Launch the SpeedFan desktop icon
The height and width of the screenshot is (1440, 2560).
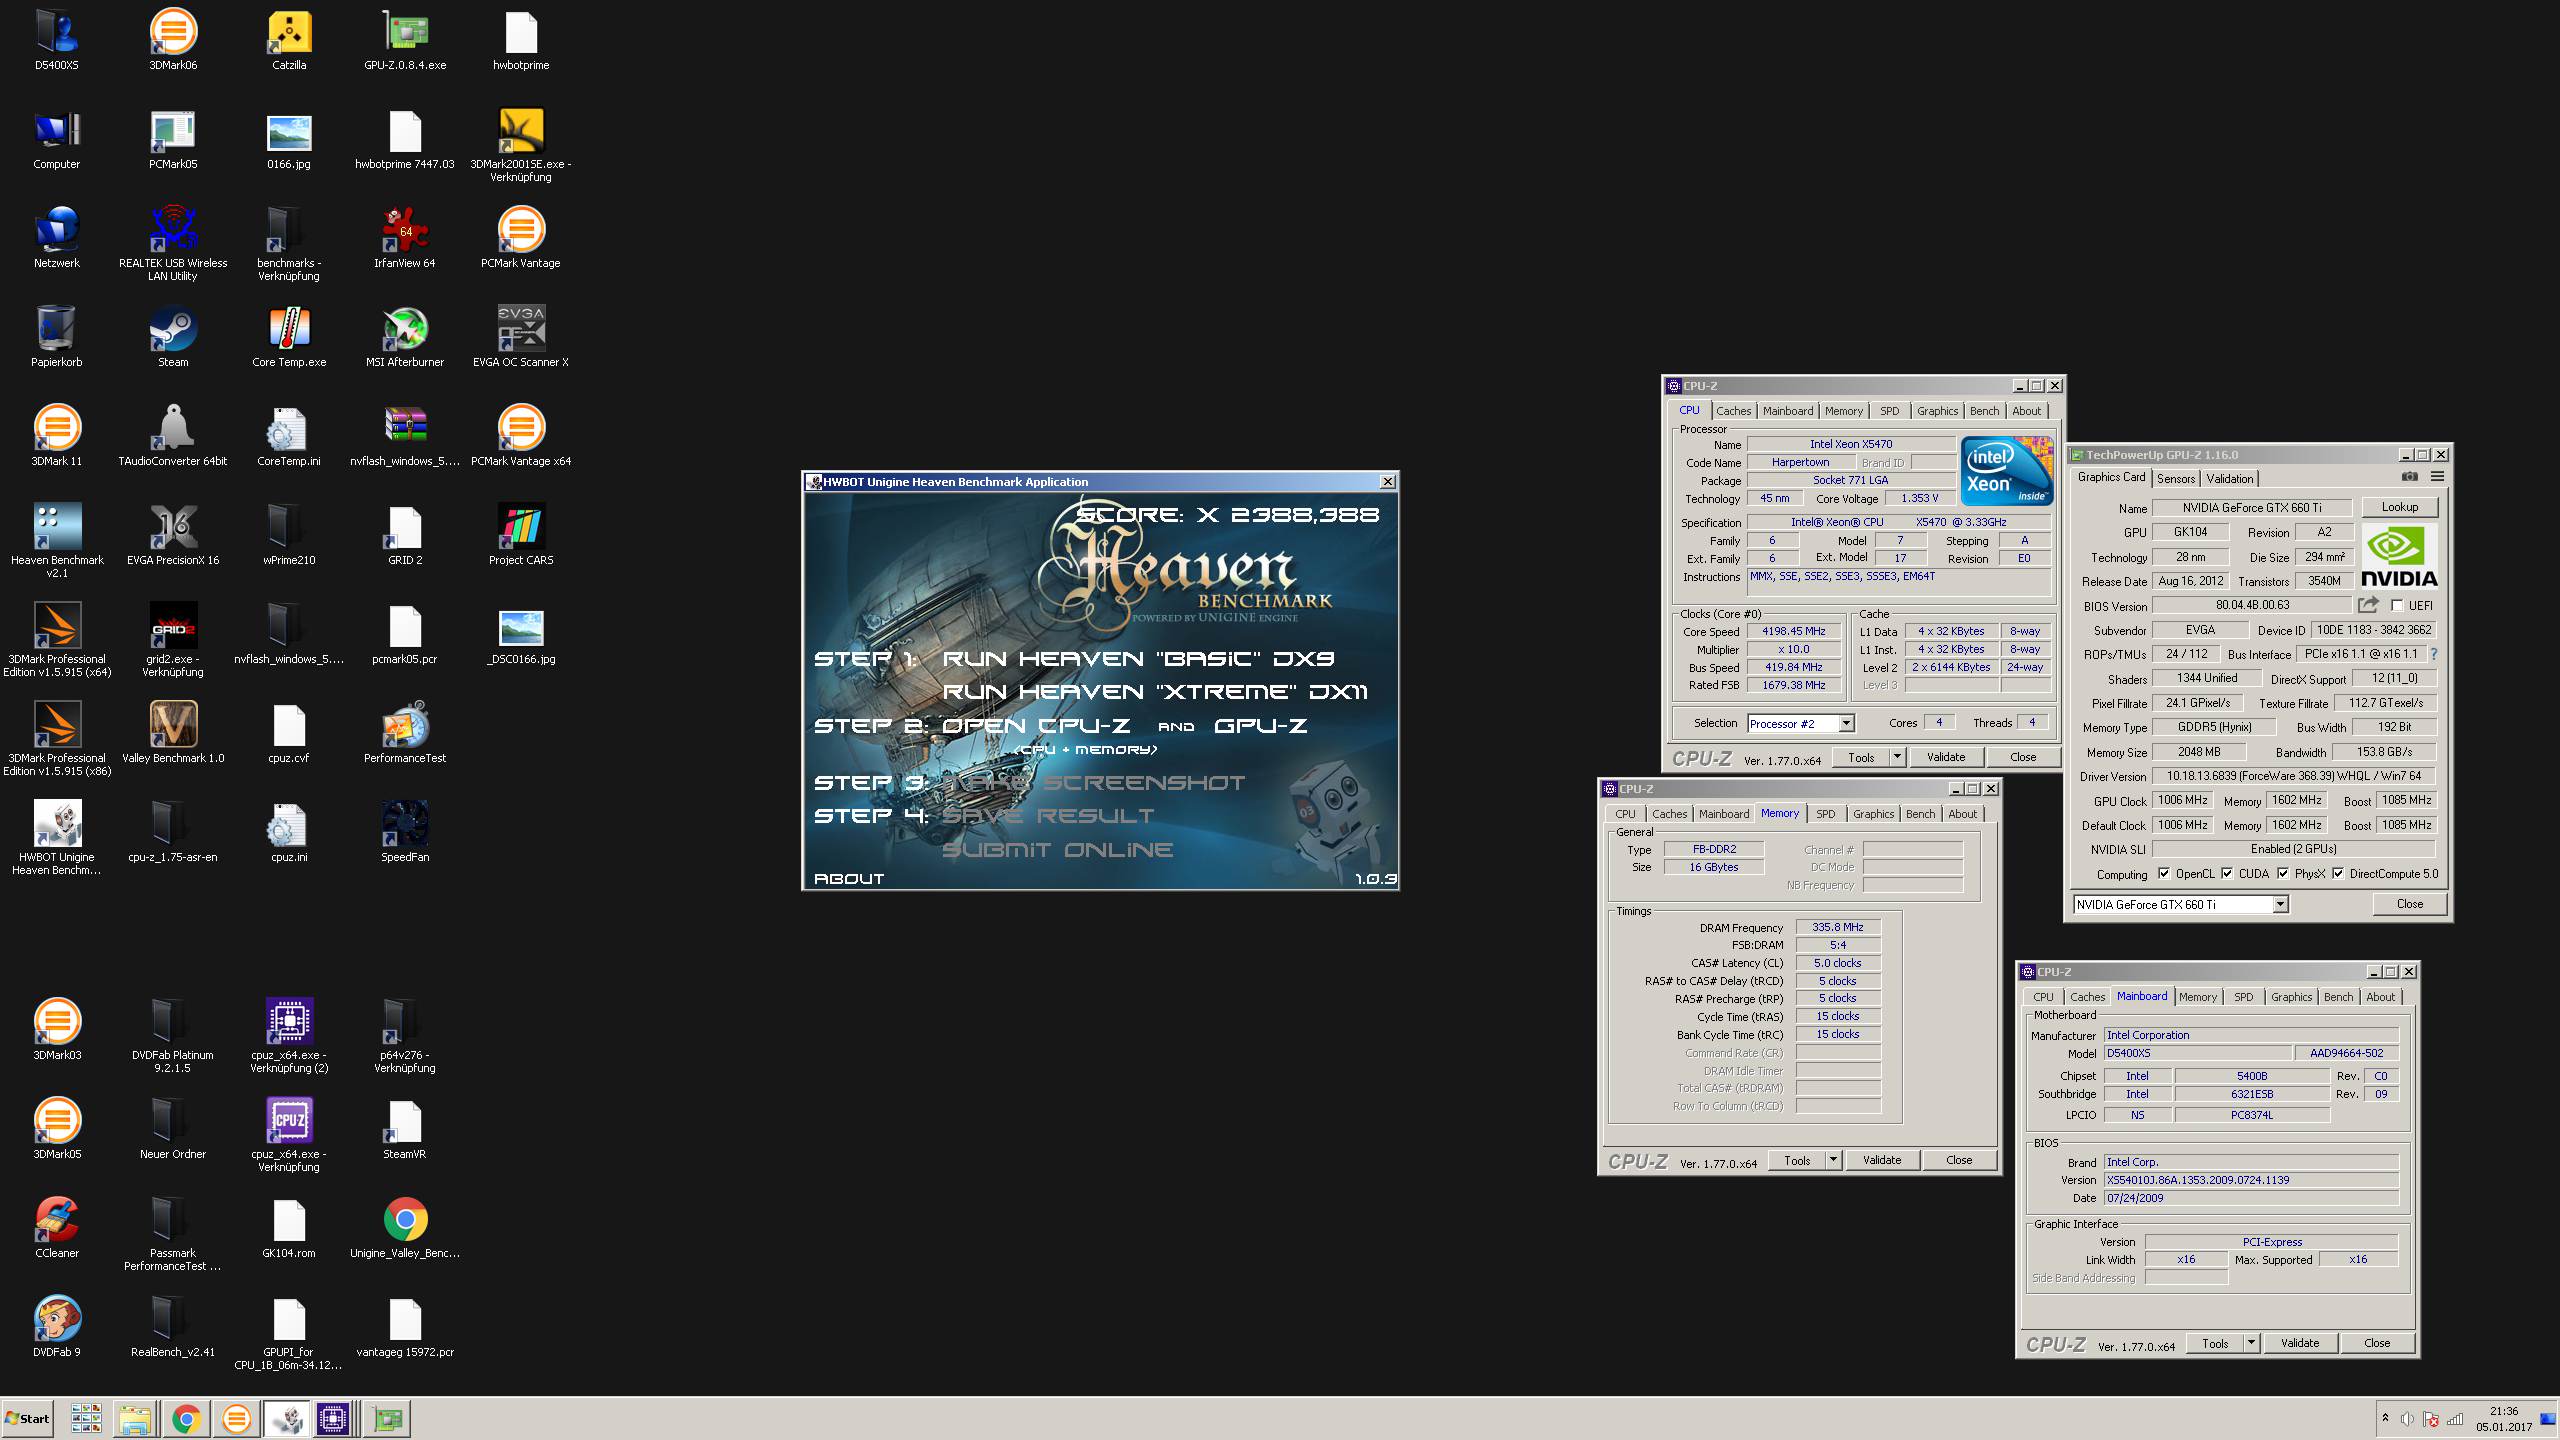pyautogui.click(x=405, y=832)
